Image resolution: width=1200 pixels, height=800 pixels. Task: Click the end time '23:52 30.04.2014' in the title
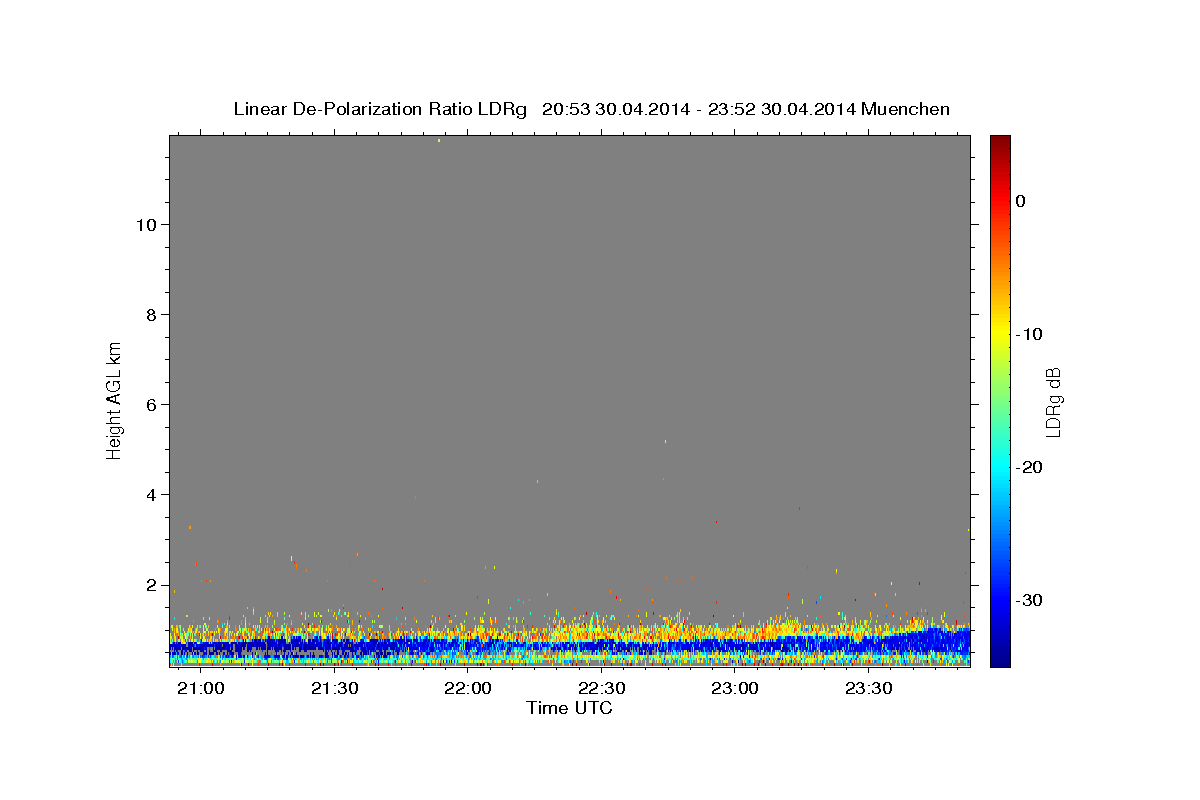[x=781, y=109]
